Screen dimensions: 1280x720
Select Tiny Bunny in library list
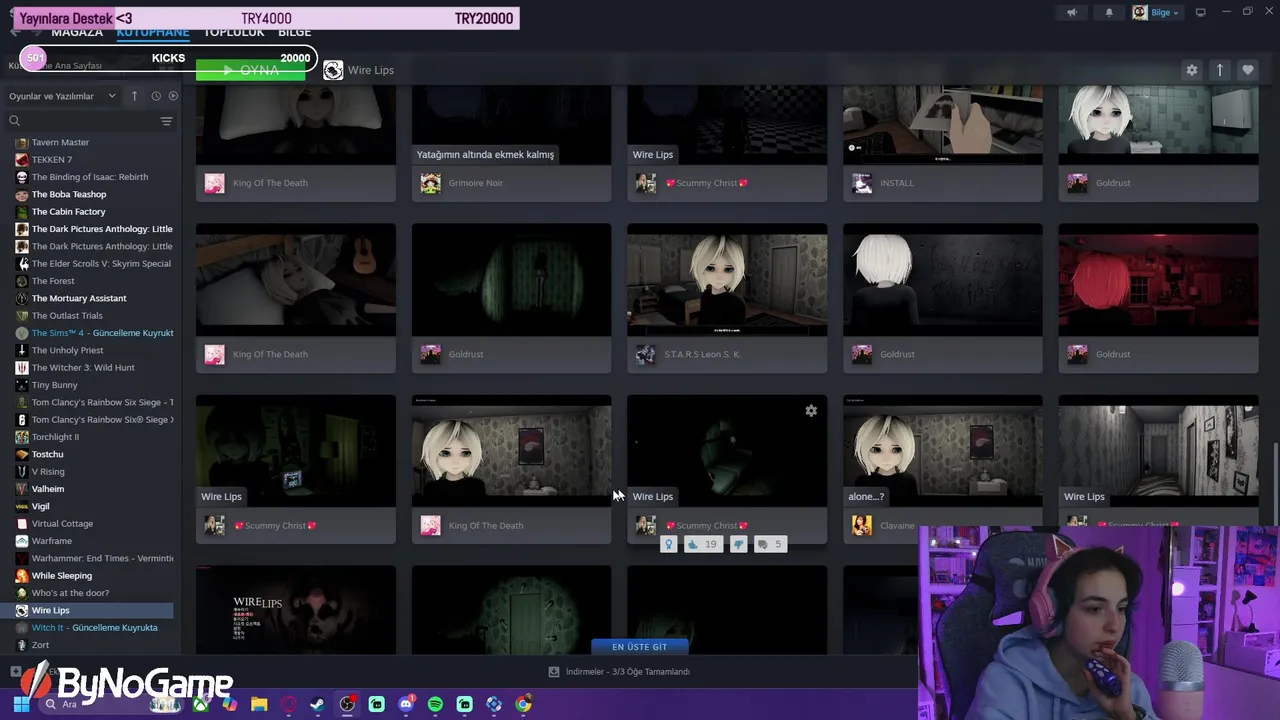click(x=54, y=385)
